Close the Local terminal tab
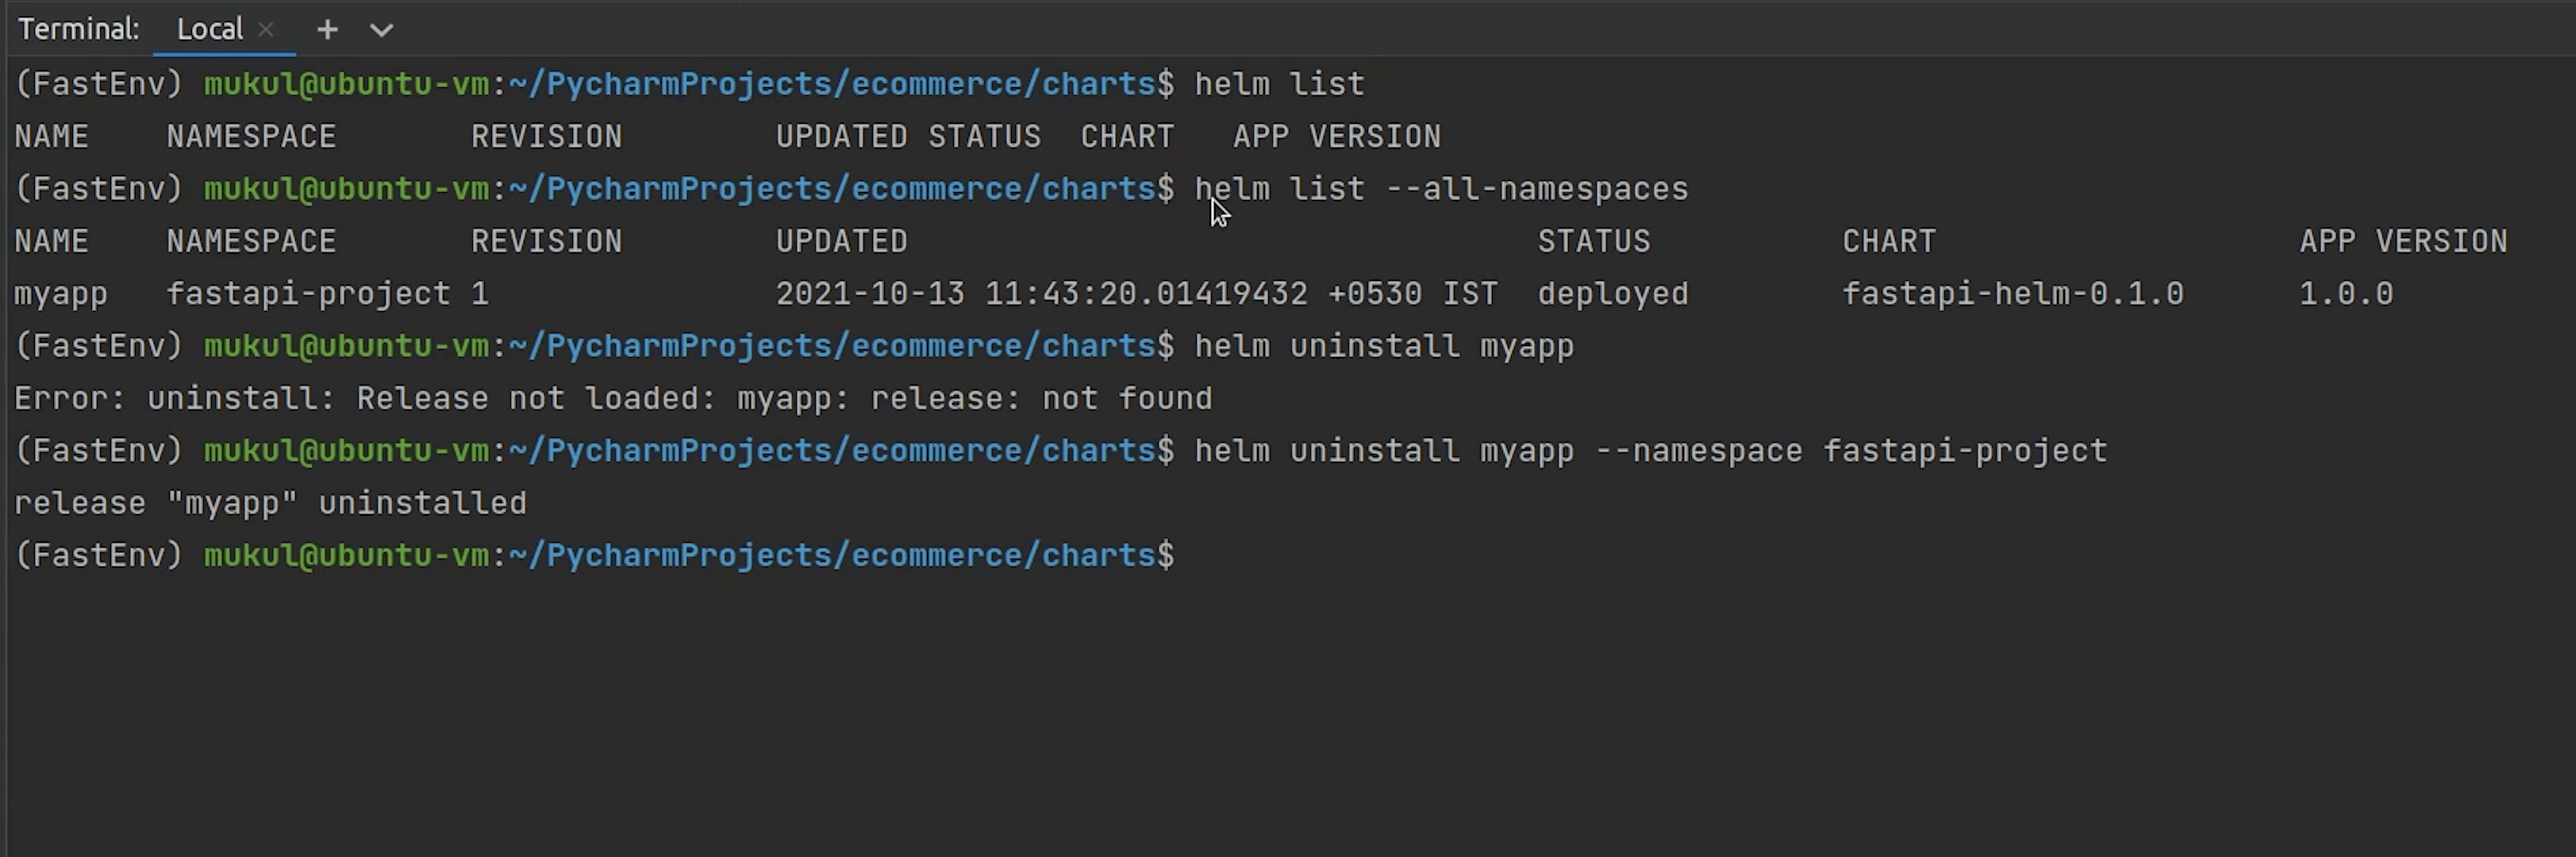 tap(266, 30)
